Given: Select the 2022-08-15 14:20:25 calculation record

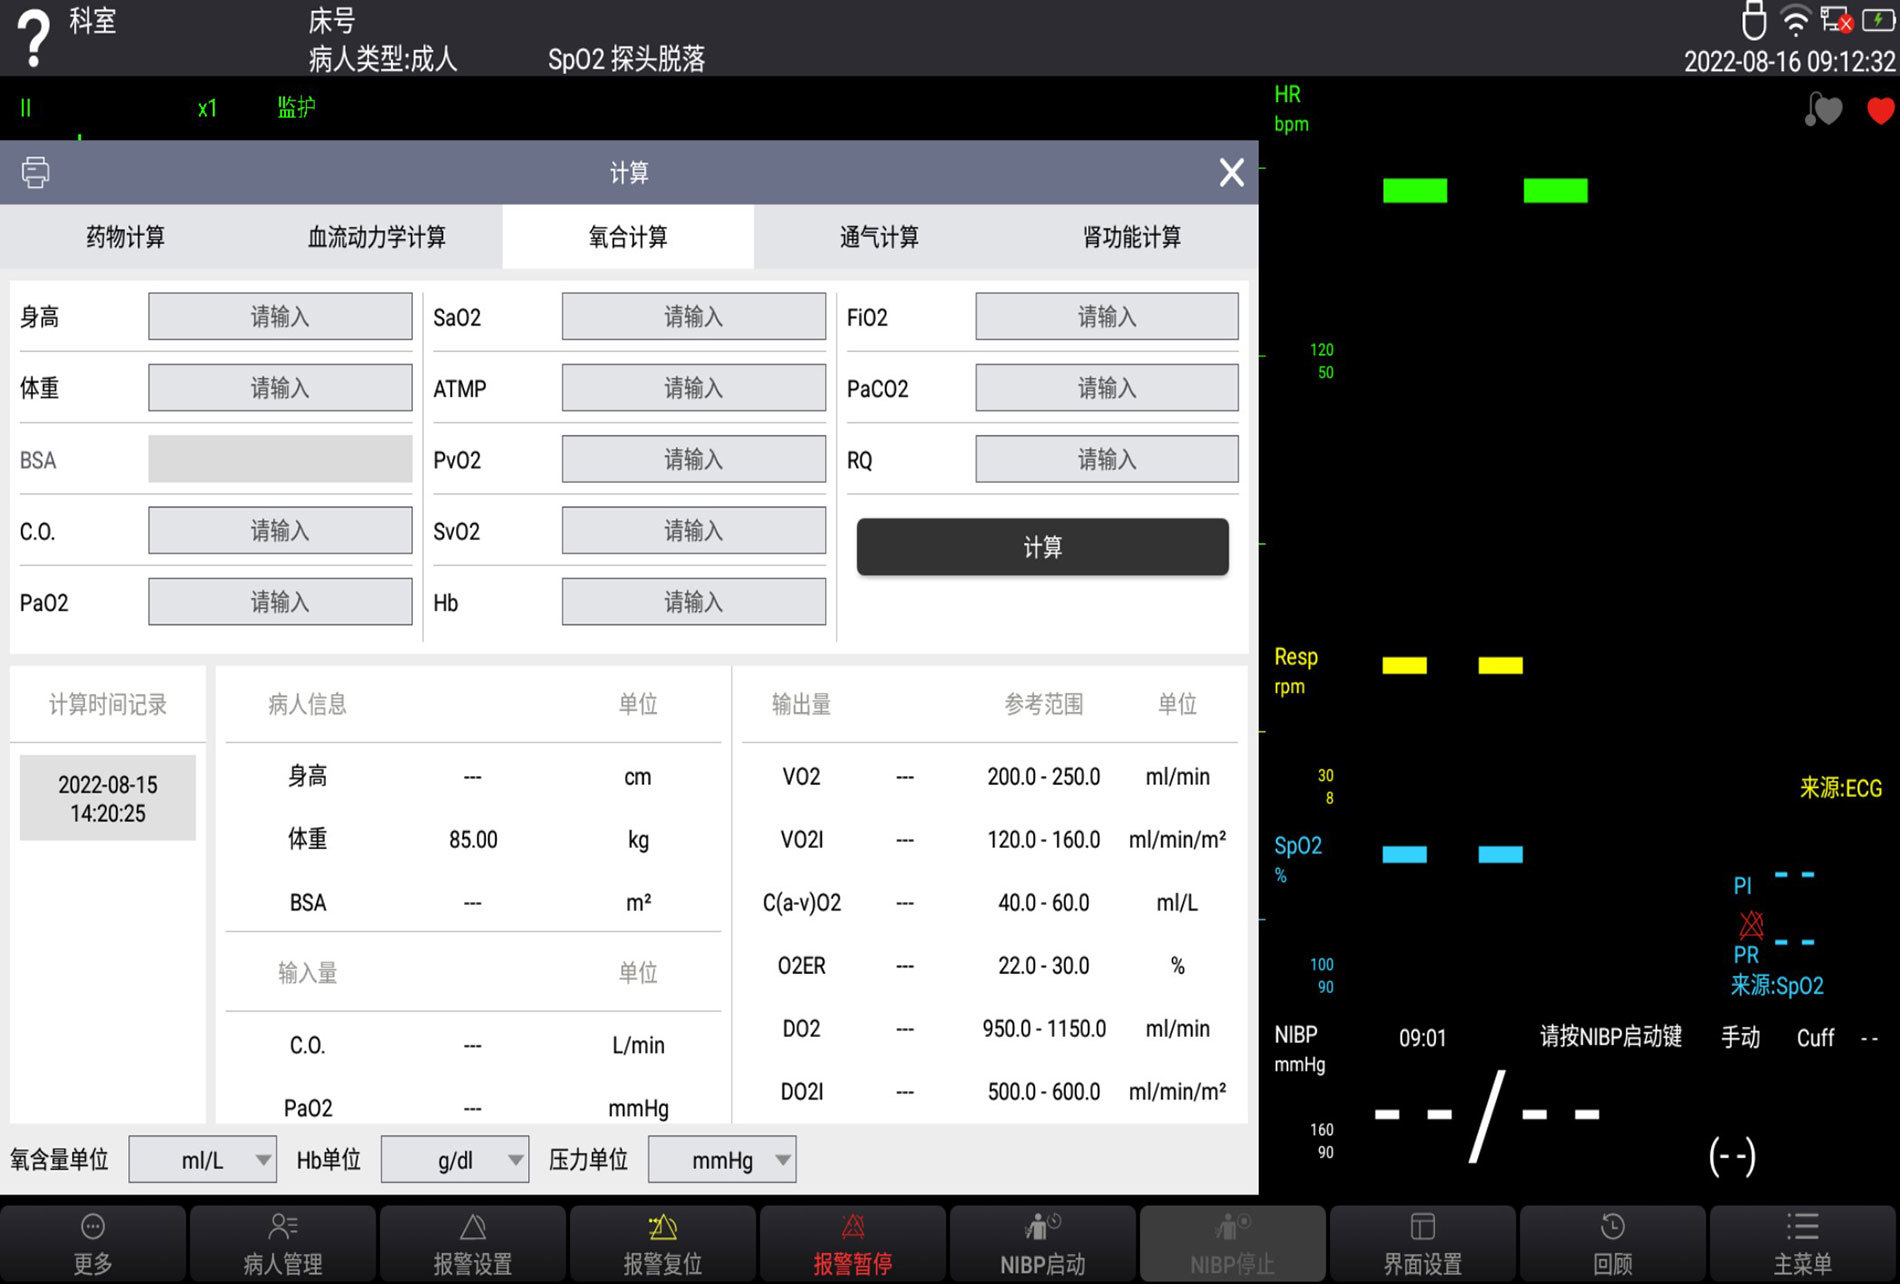Looking at the screenshot, I should (108, 798).
